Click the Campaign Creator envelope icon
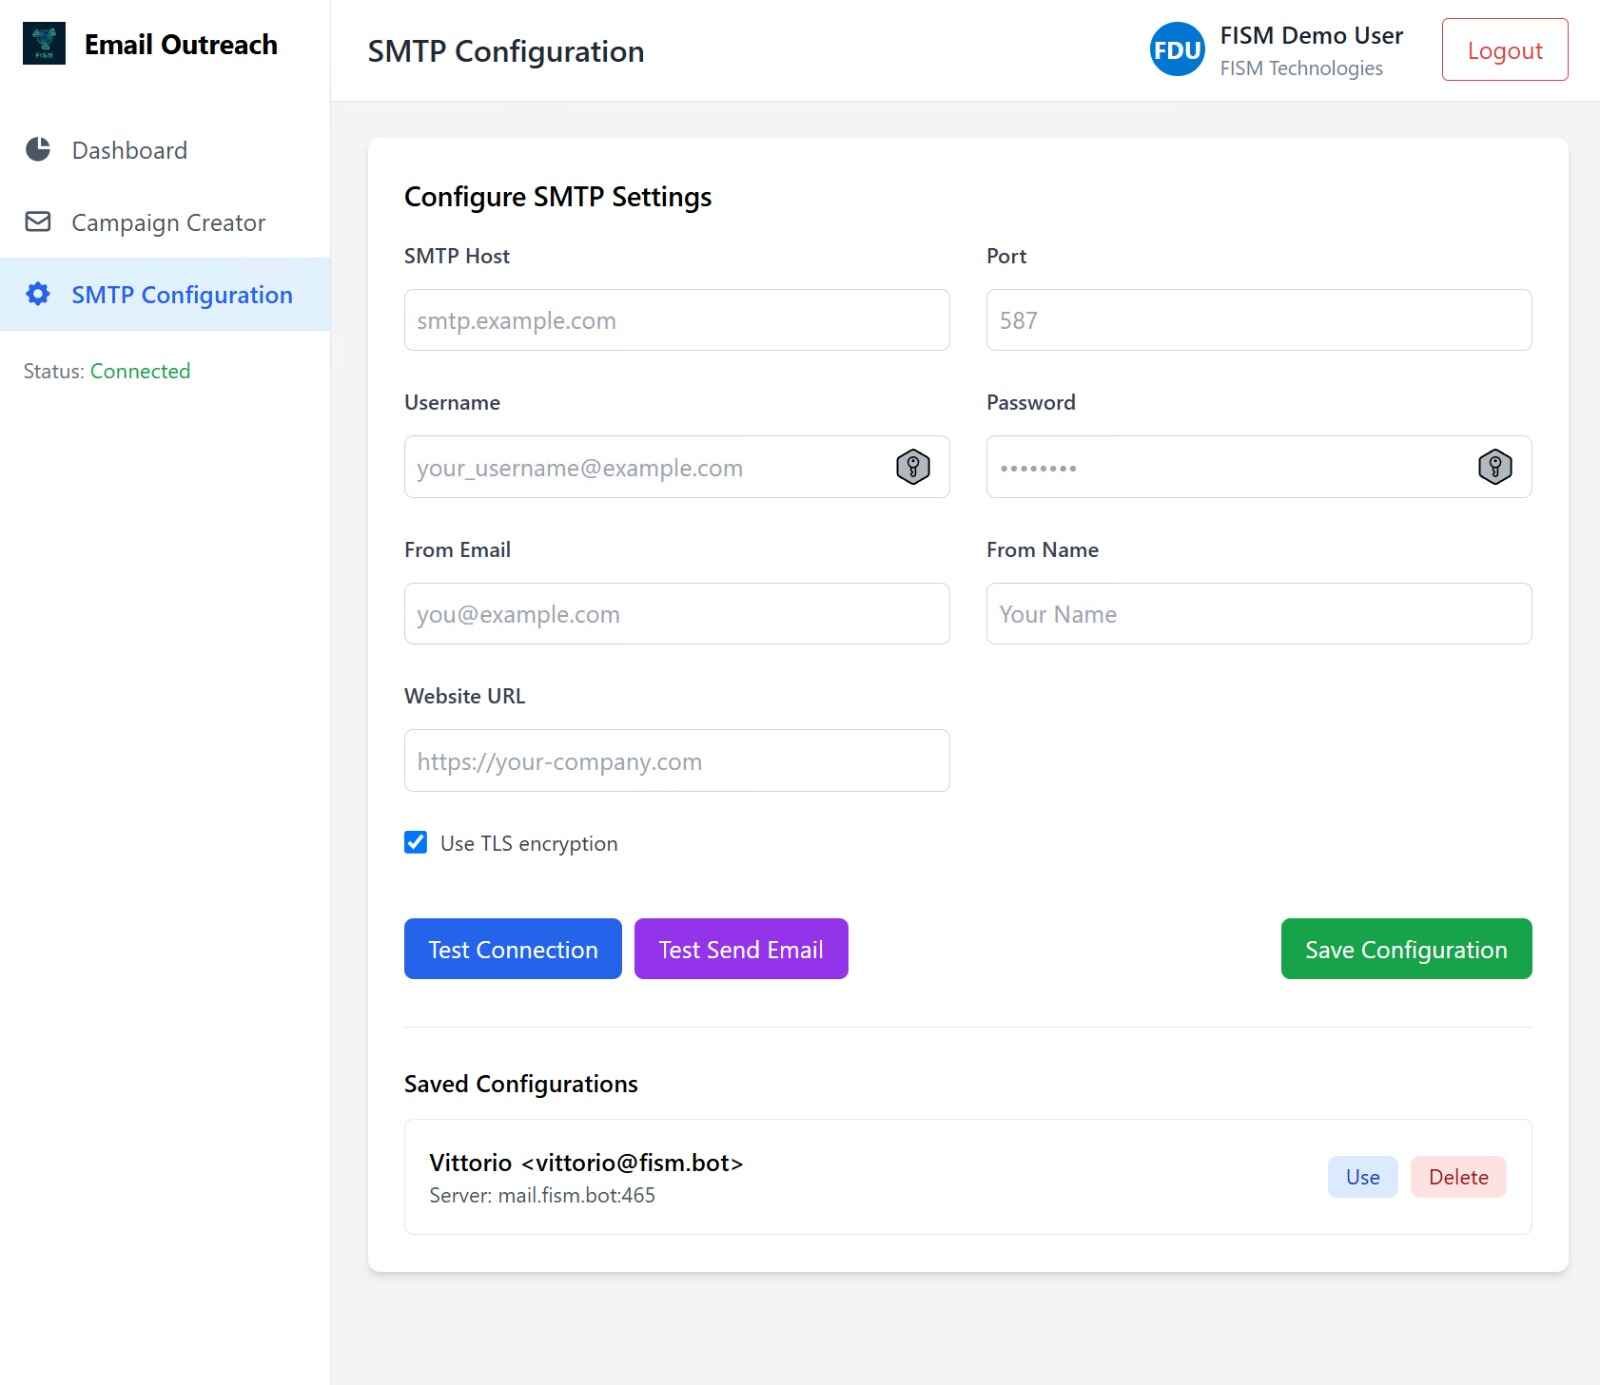 pos(38,222)
